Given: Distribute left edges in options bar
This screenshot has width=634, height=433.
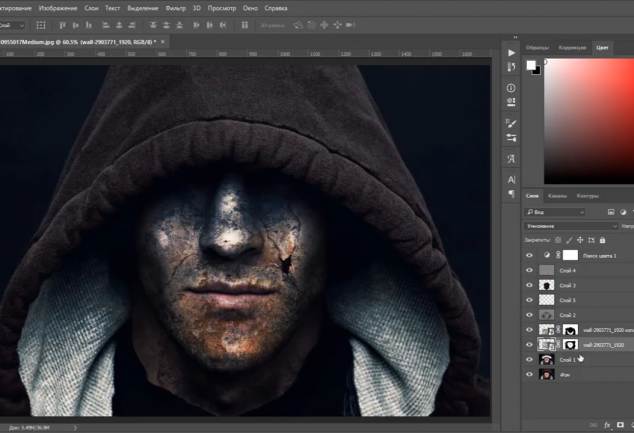Looking at the screenshot, I should [197, 25].
